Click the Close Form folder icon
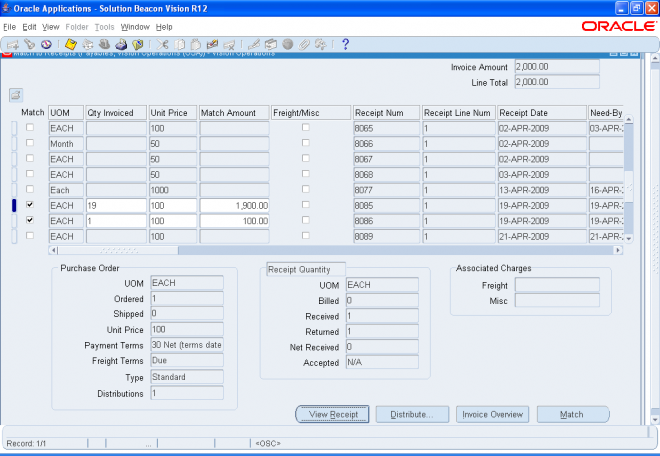Viewport: 660px width, 456px height. [138, 44]
